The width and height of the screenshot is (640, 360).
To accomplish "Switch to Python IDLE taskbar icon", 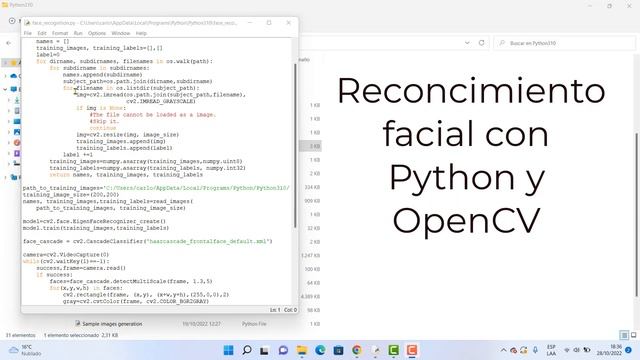I will click(376, 350).
